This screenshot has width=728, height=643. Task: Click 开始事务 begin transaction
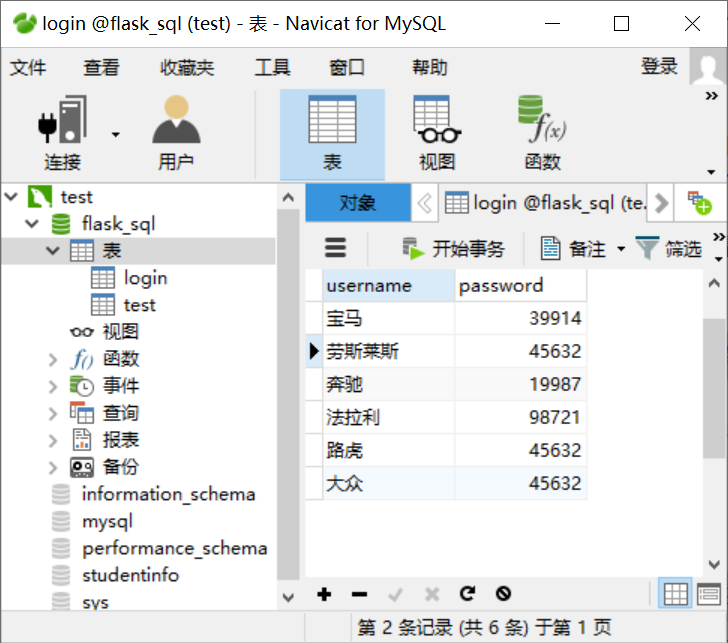454,248
